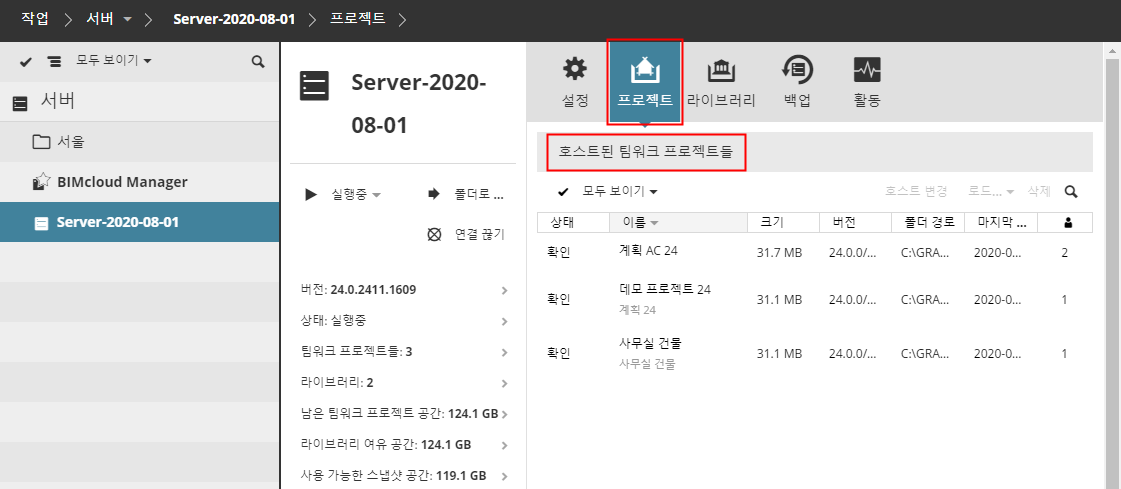Expand the 버전 24.0.2411.1609 row
Image resolution: width=1121 pixels, height=489 pixels.
pyautogui.click(x=405, y=290)
